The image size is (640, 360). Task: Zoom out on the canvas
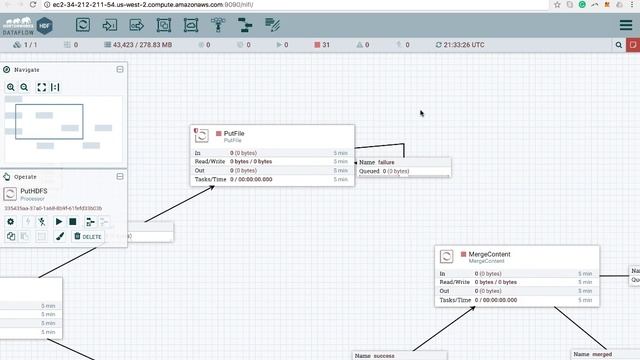(x=24, y=87)
